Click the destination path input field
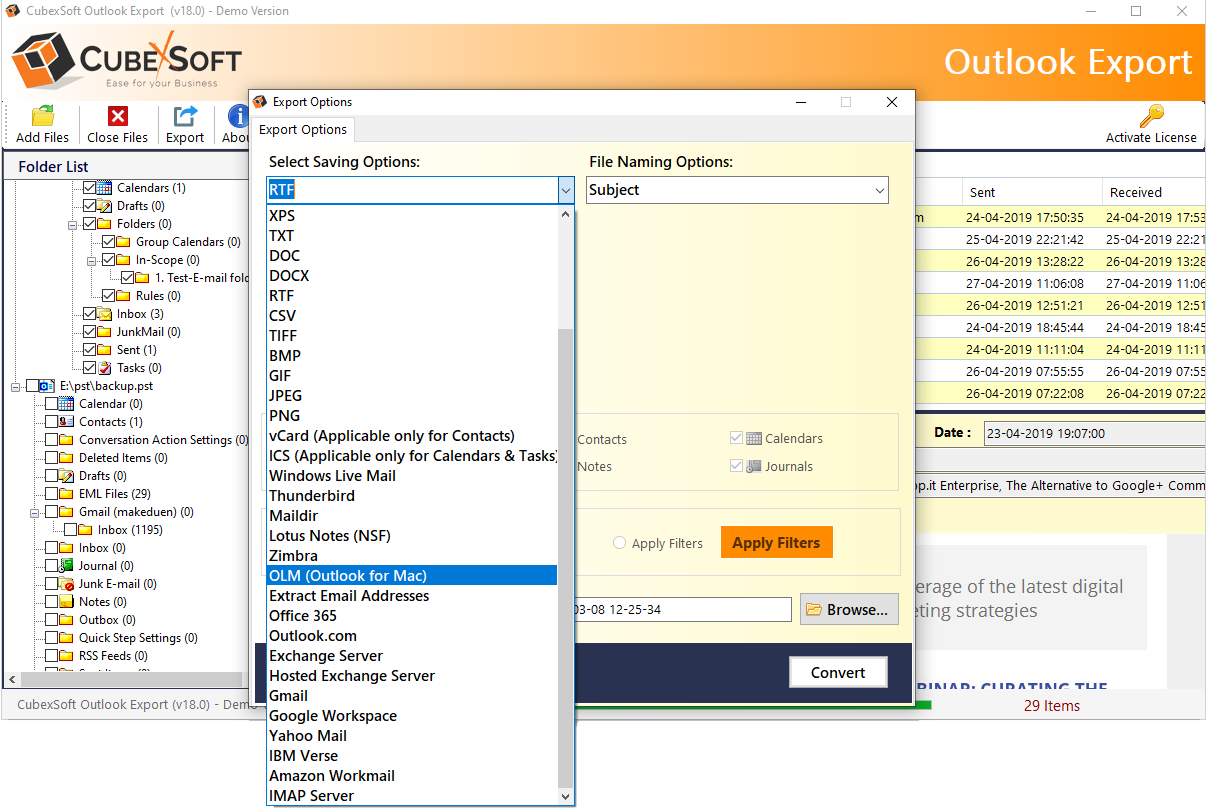 coord(683,610)
